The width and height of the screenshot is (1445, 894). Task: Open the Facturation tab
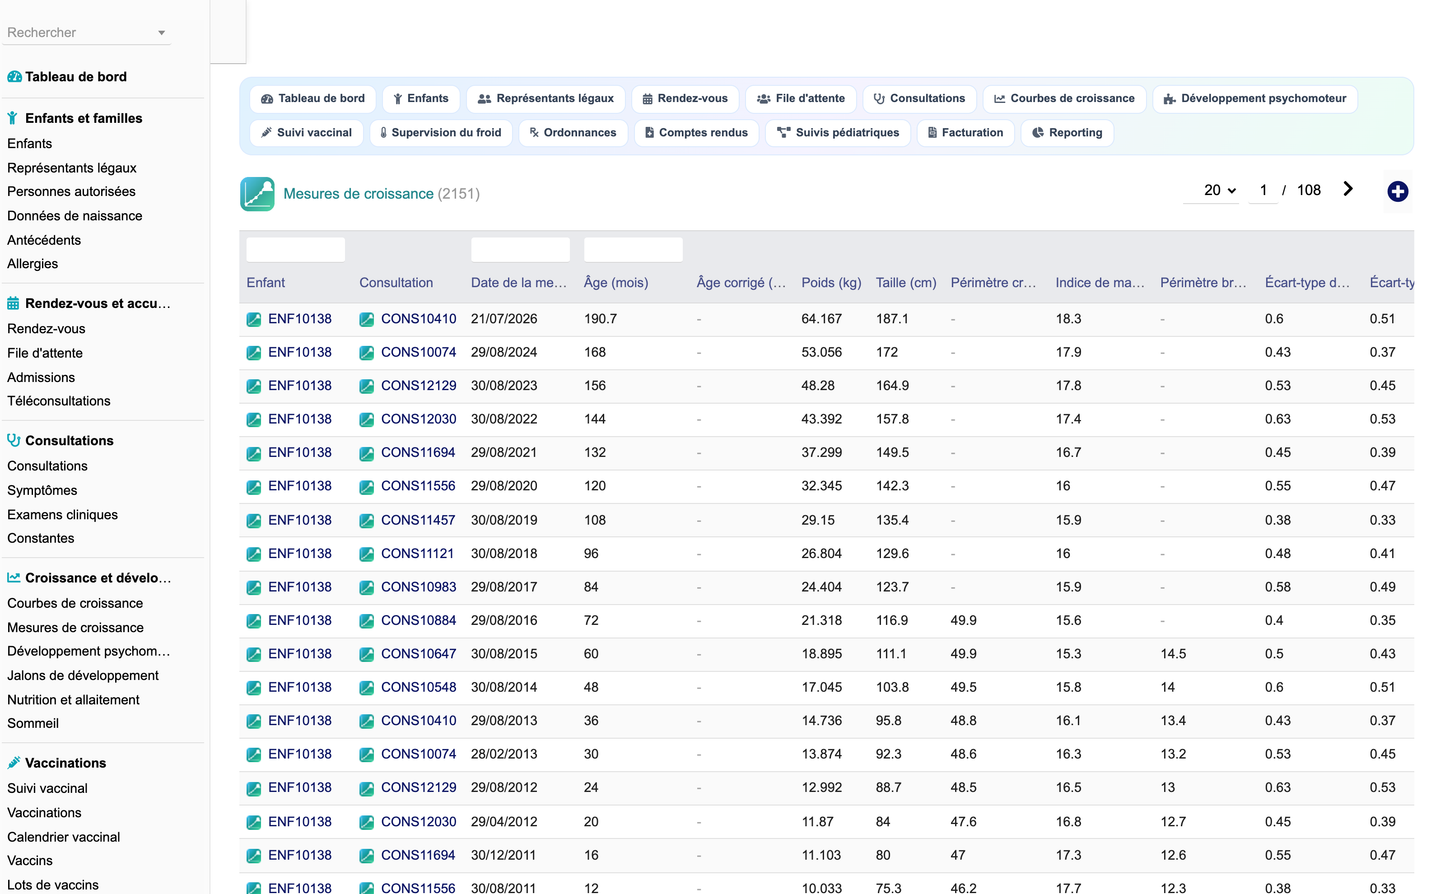tap(965, 133)
